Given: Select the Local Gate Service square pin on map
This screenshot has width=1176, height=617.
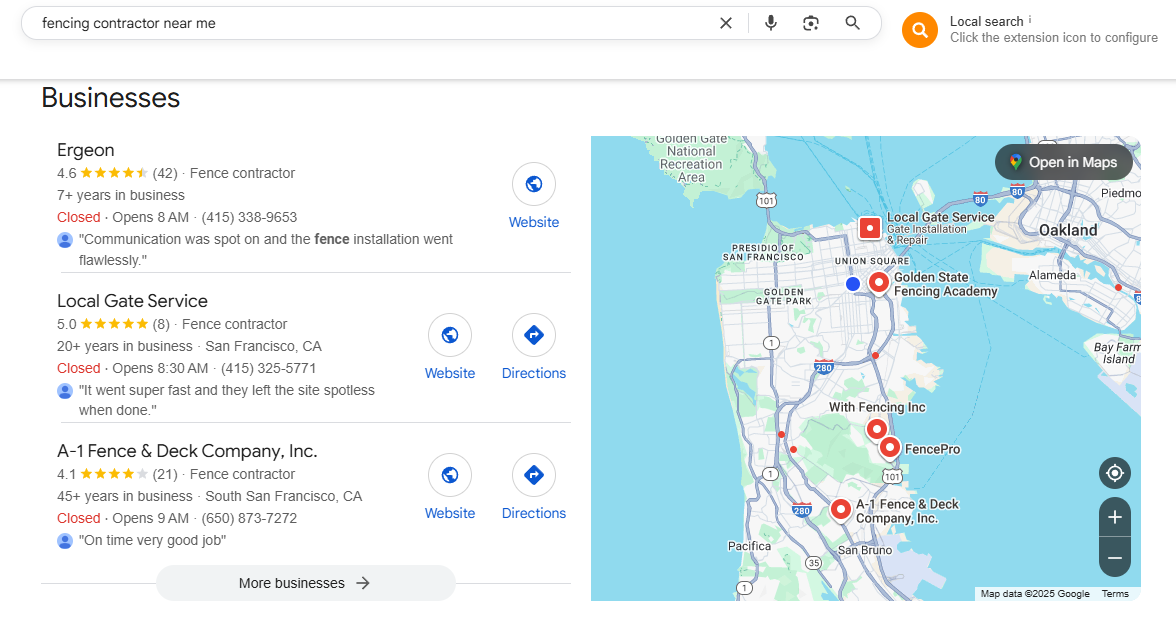Looking at the screenshot, I should (870, 227).
